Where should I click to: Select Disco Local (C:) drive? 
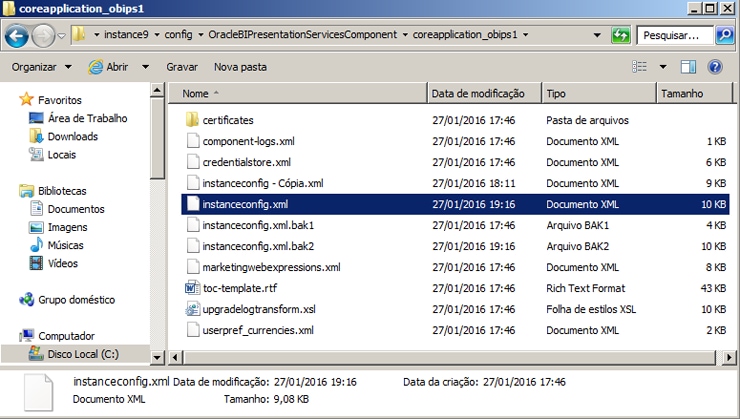tap(83, 354)
